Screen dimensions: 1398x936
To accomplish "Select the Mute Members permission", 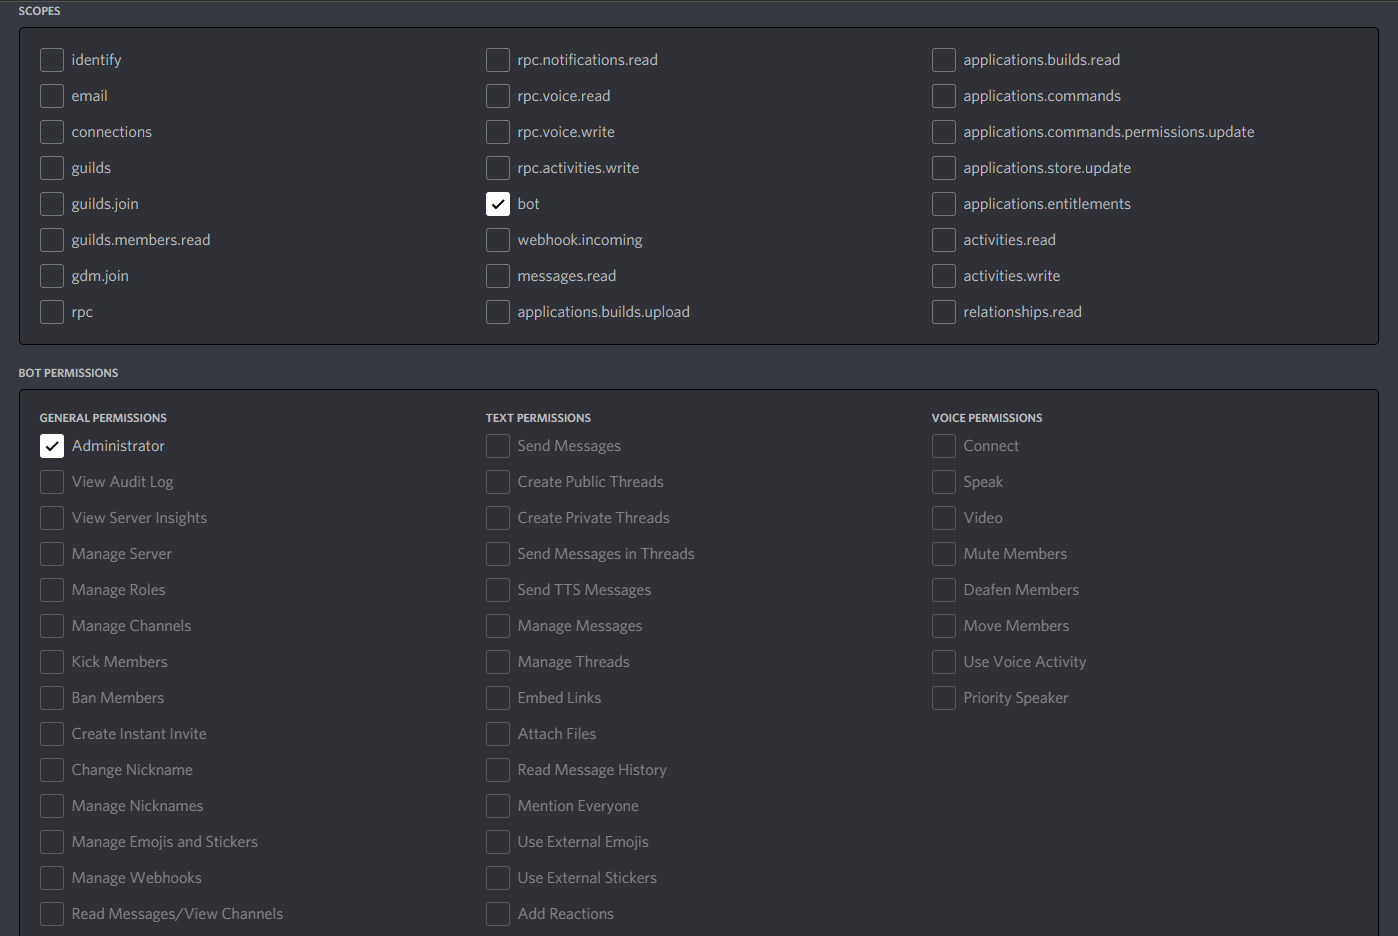I will pos(944,554).
